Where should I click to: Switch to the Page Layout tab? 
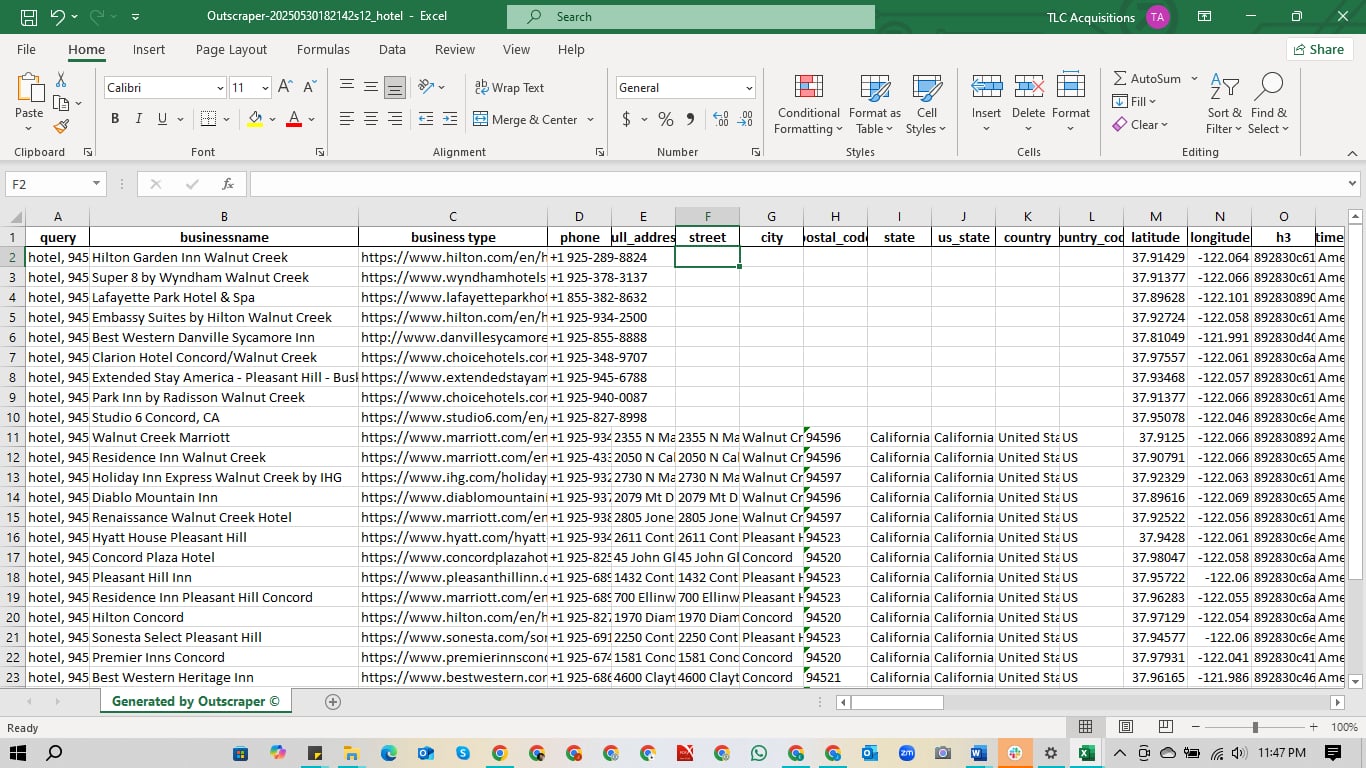tap(231, 50)
